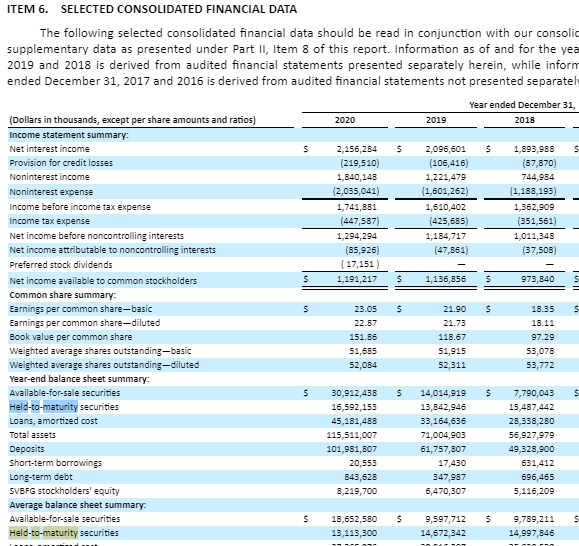Select the book value 151.86

363,337
